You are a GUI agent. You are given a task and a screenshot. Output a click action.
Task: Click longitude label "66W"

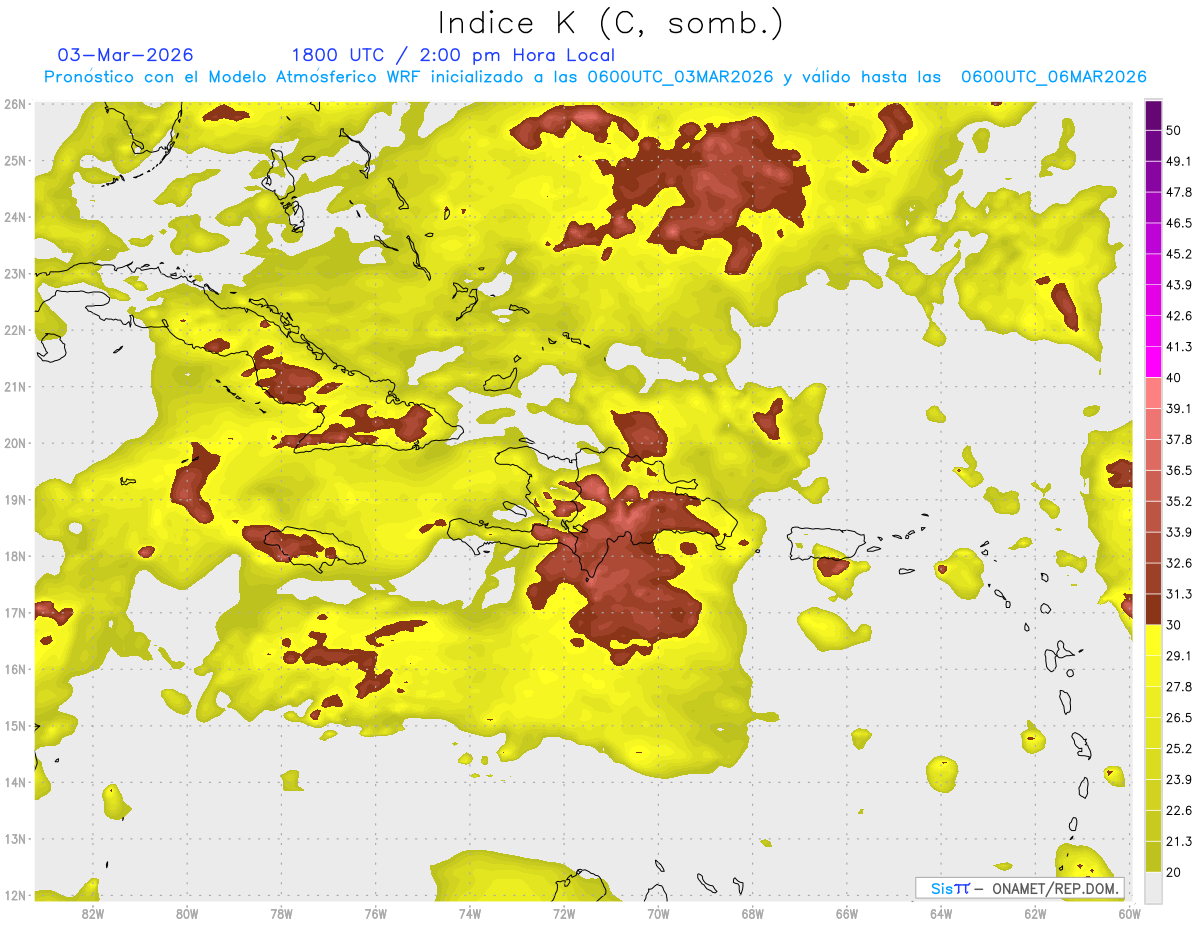pyautogui.click(x=847, y=913)
